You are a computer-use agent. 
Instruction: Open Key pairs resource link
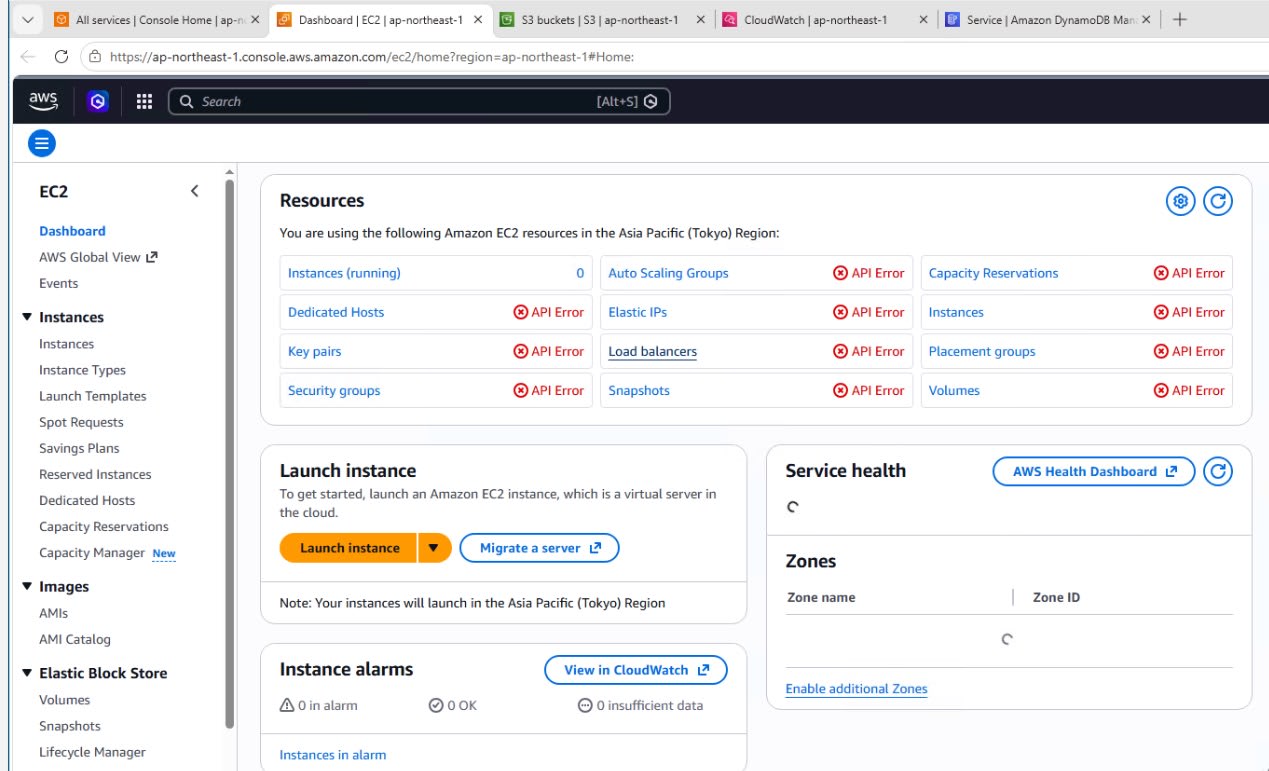coord(314,351)
